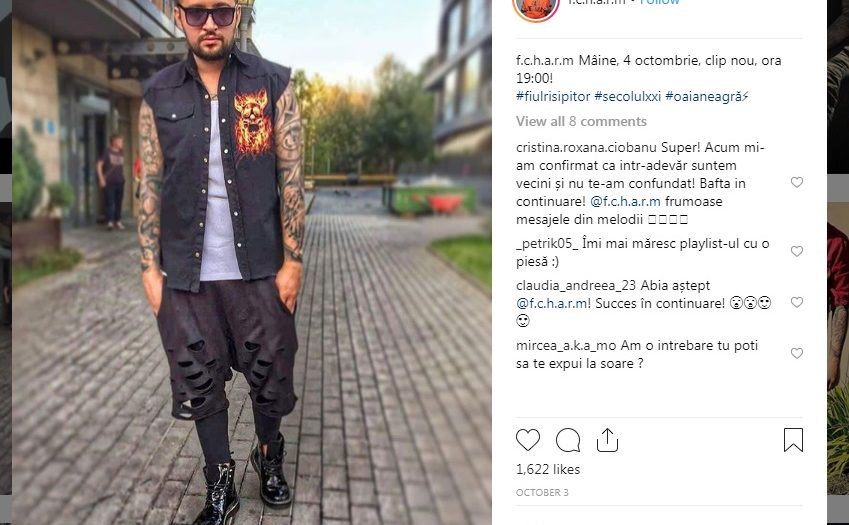Expand View all 8 comments

[581, 121]
